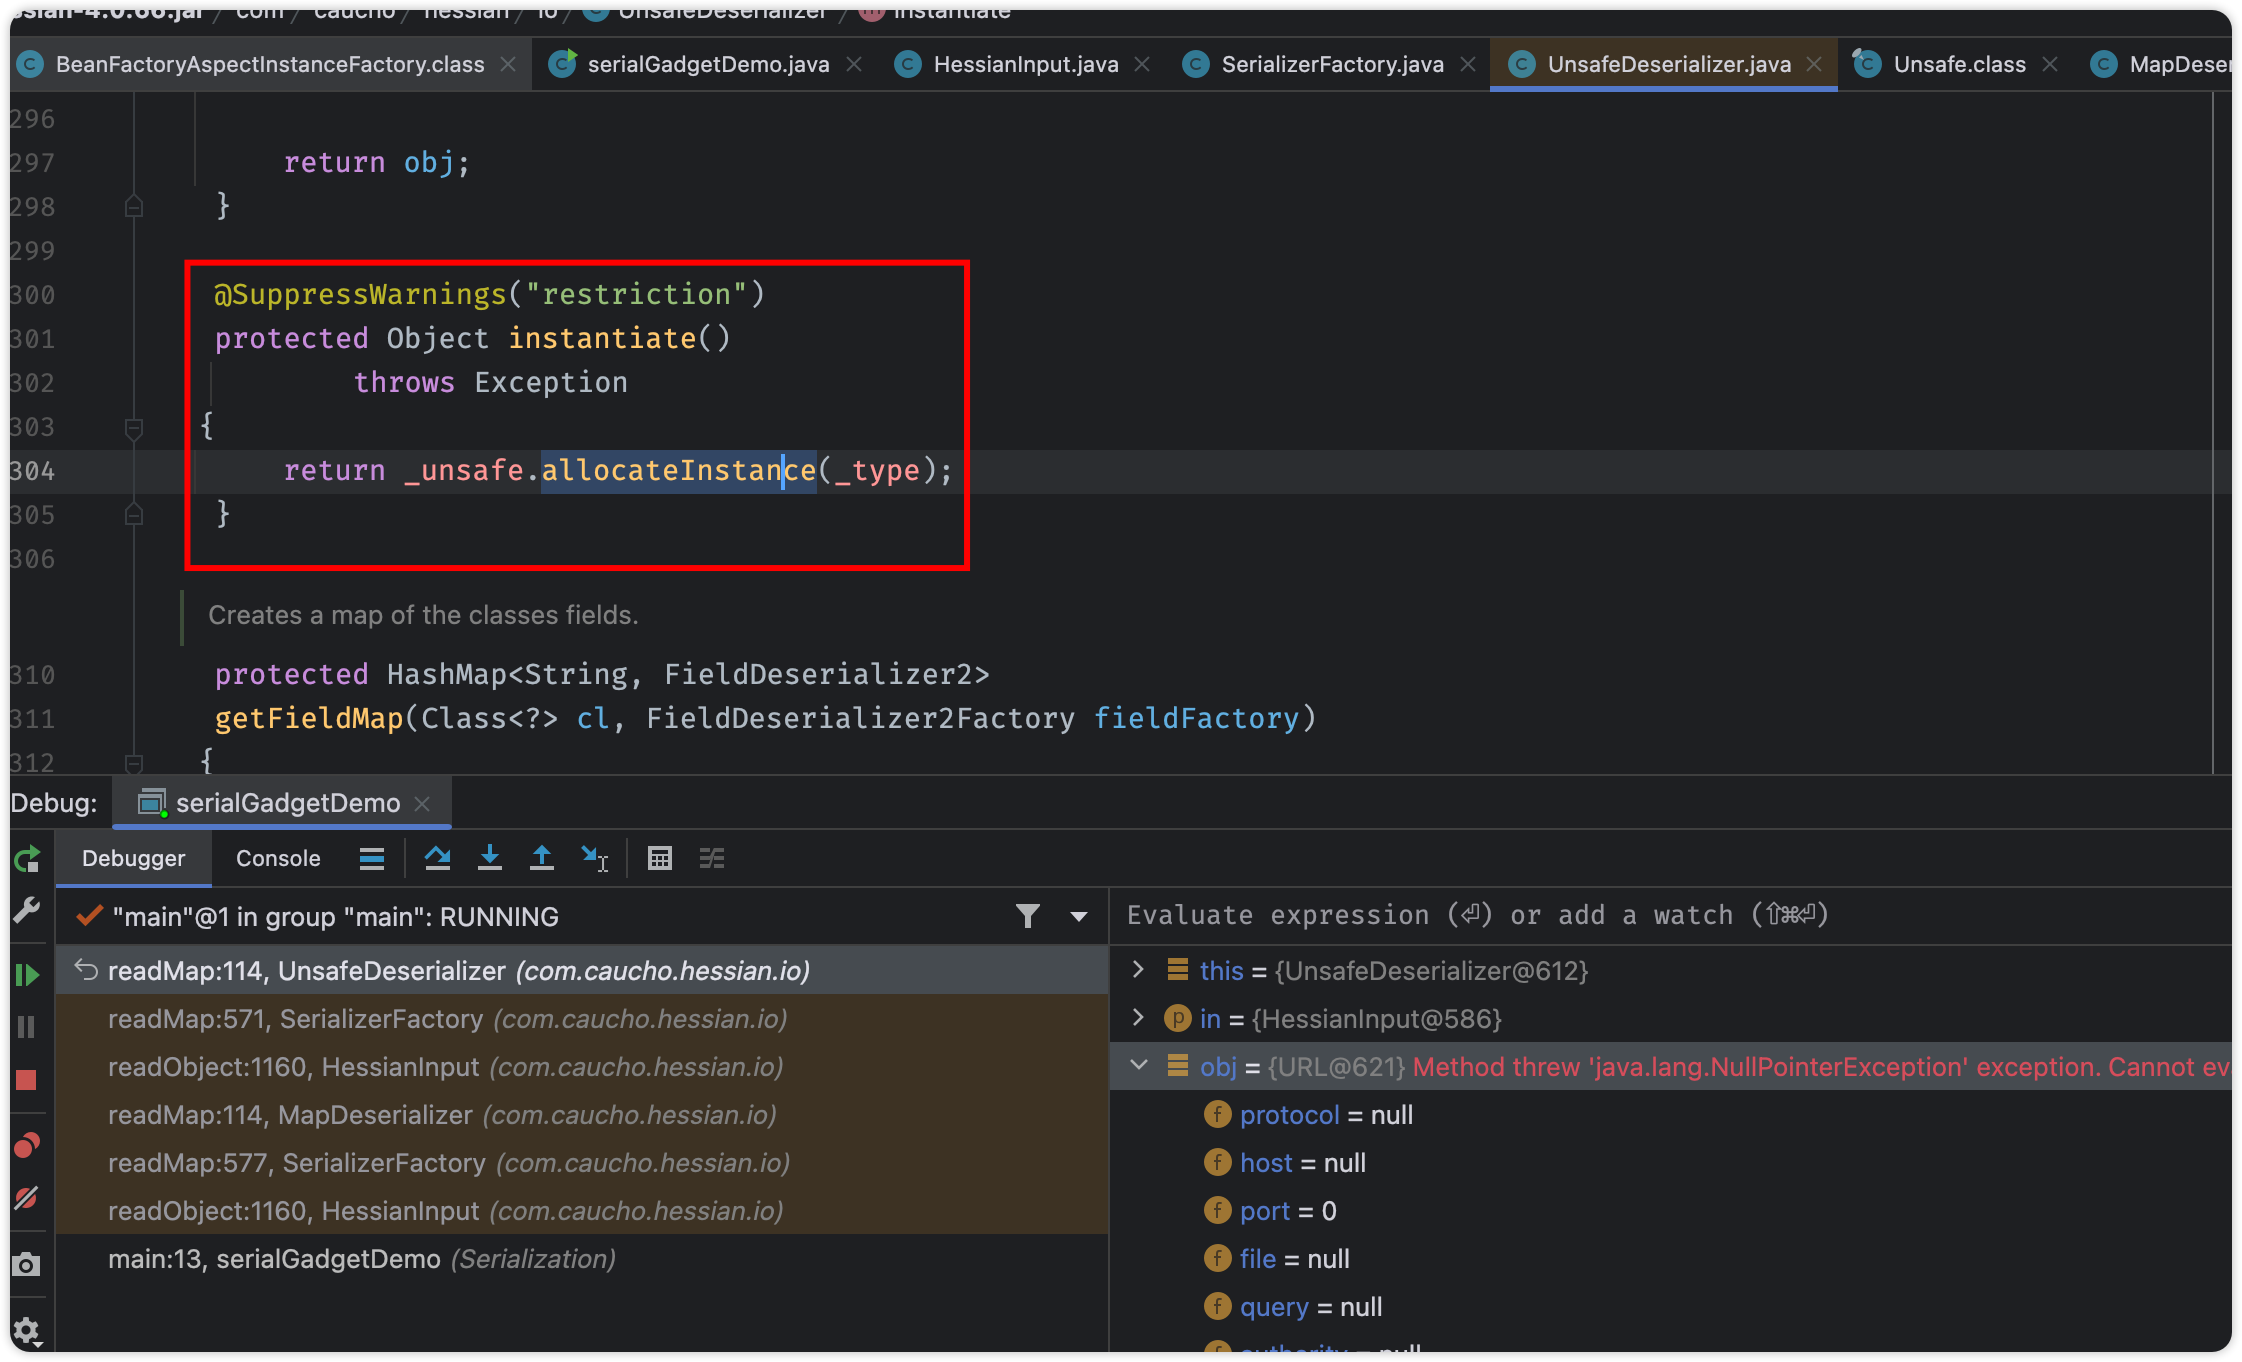The image size is (2242, 1362).
Task: Collapse the 'obj' URL variable node
Action: click(x=1138, y=1065)
